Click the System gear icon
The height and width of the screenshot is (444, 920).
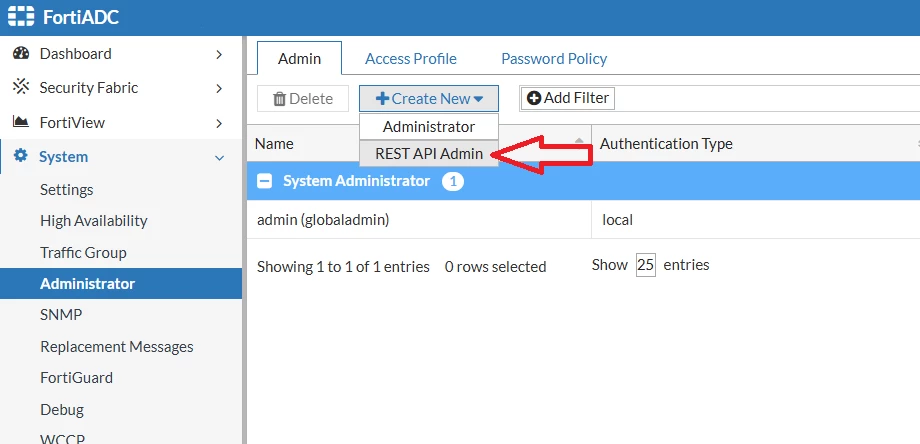tap(21, 156)
